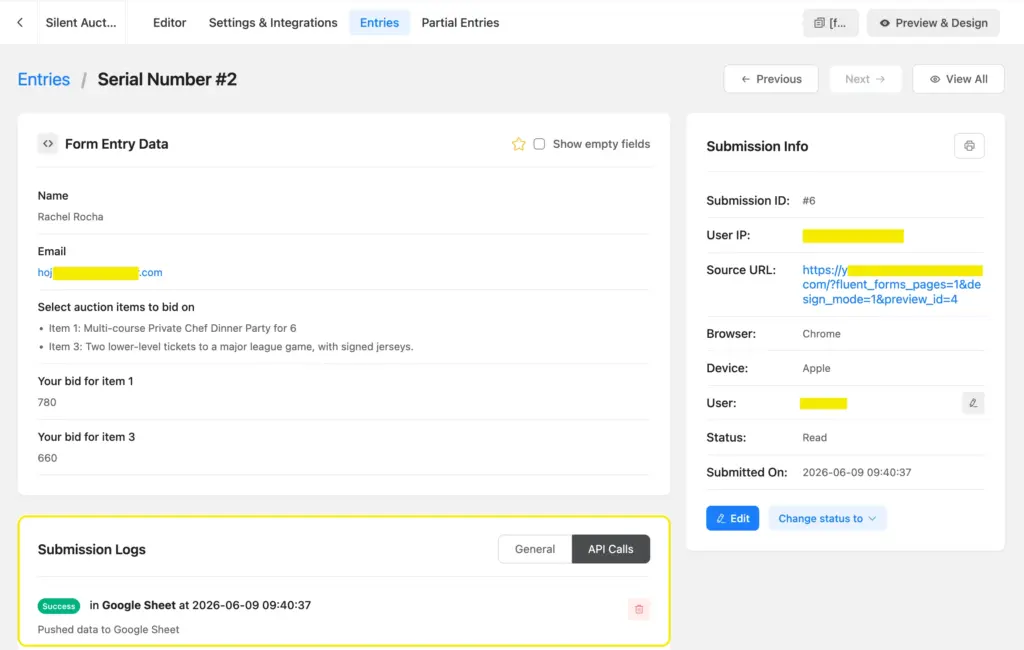Click Submission ID value #6

click(809, 201)
